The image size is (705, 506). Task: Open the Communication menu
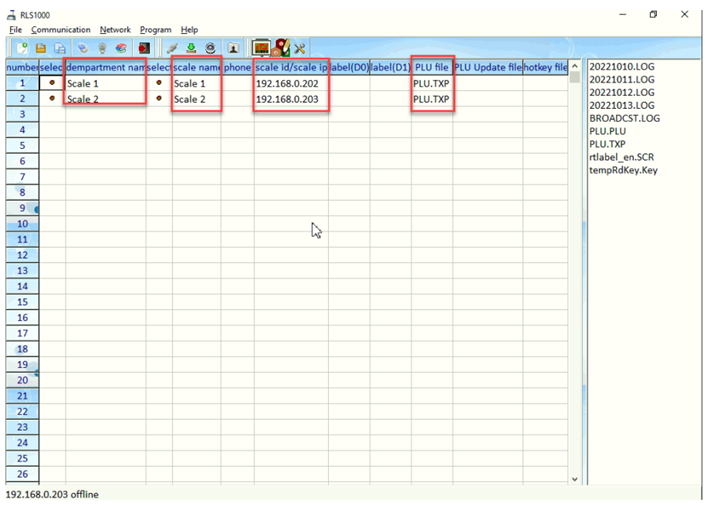[x=60, y=30]
